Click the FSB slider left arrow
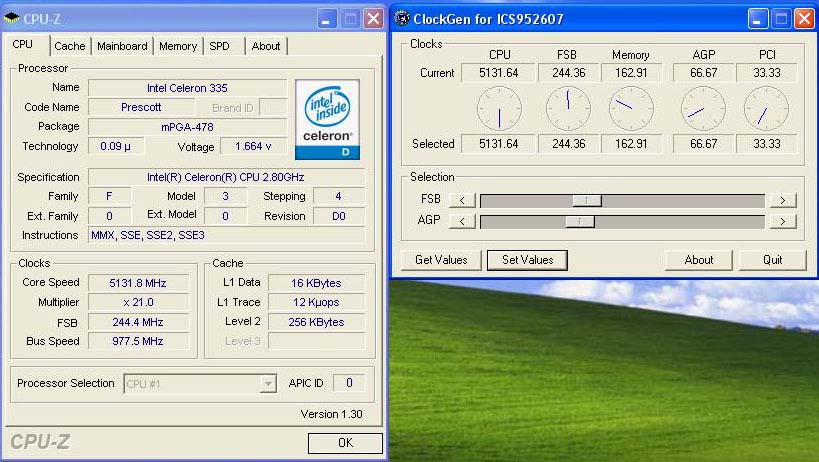This screenshot has width=819, height=462. (x=462, y=200)
